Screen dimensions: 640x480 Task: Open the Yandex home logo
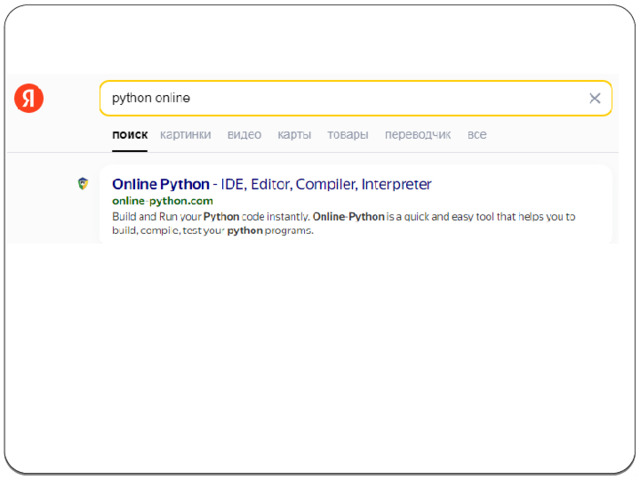pyautogui.click(x=29, y=98)
